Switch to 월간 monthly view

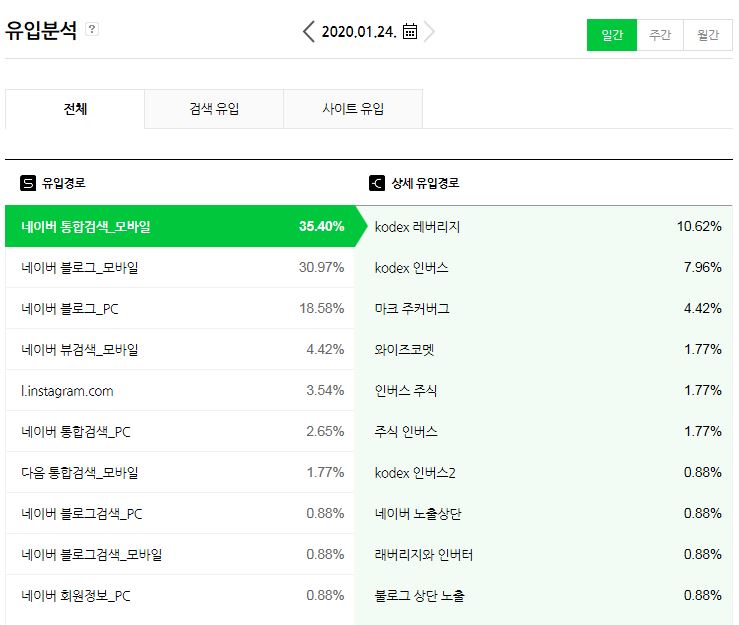pyautogui.click(x=708, y=35)
